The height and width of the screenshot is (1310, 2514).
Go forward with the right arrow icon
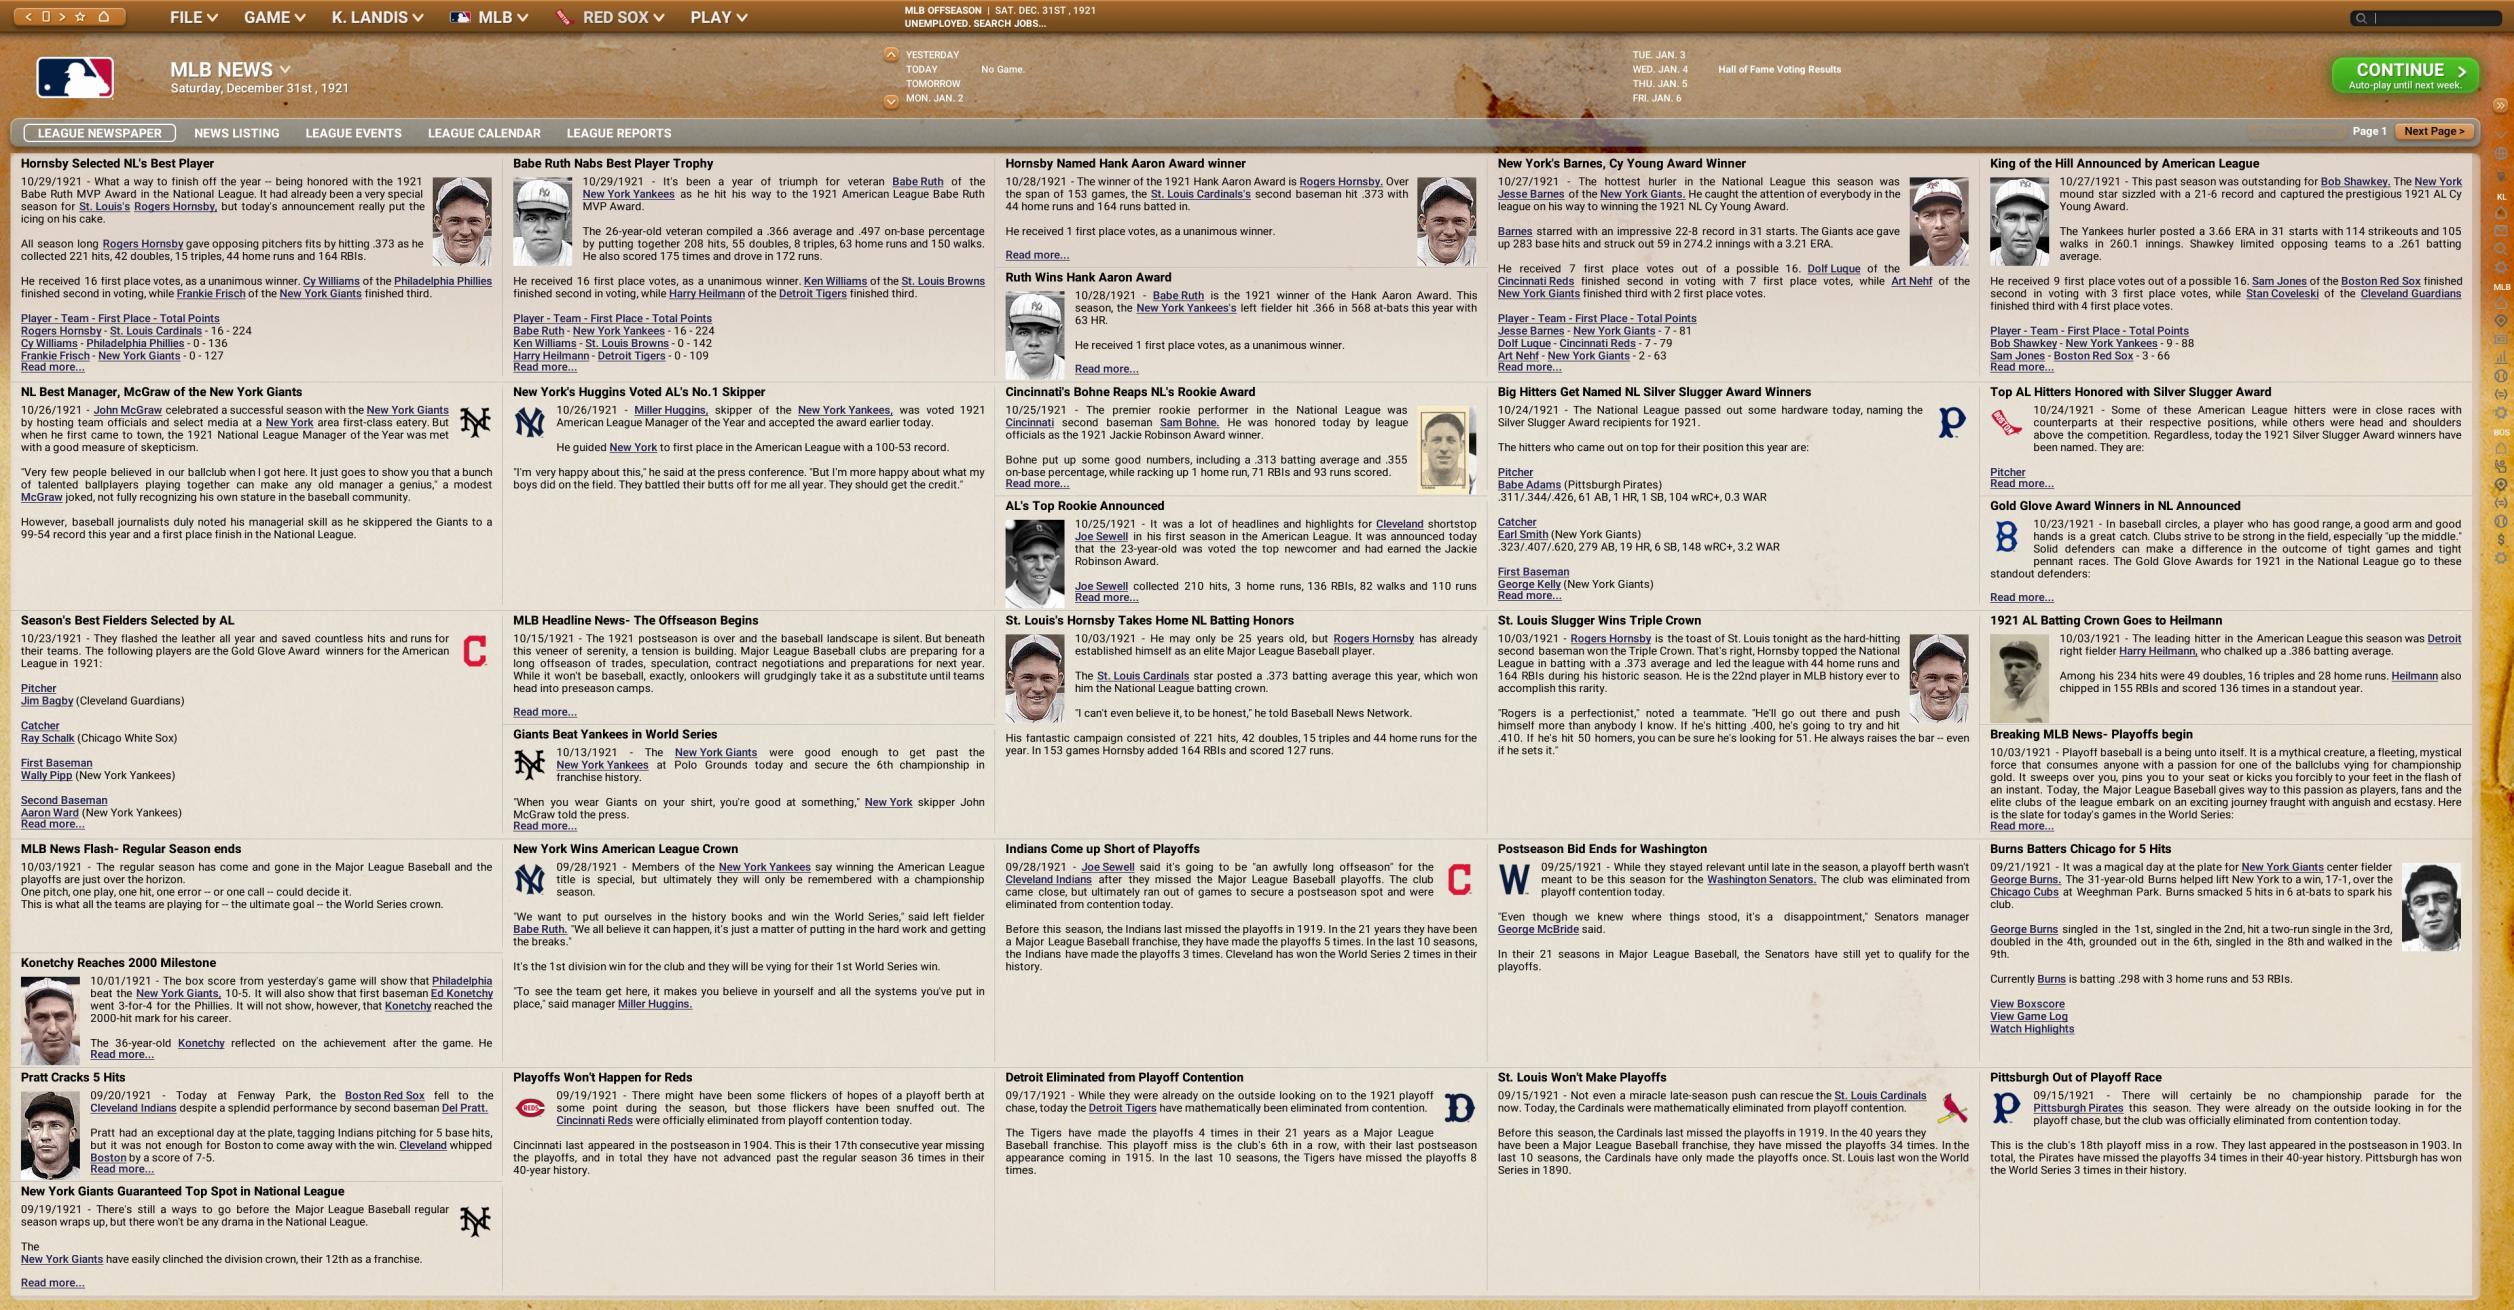pyautogui.click(x=62, y=17)
